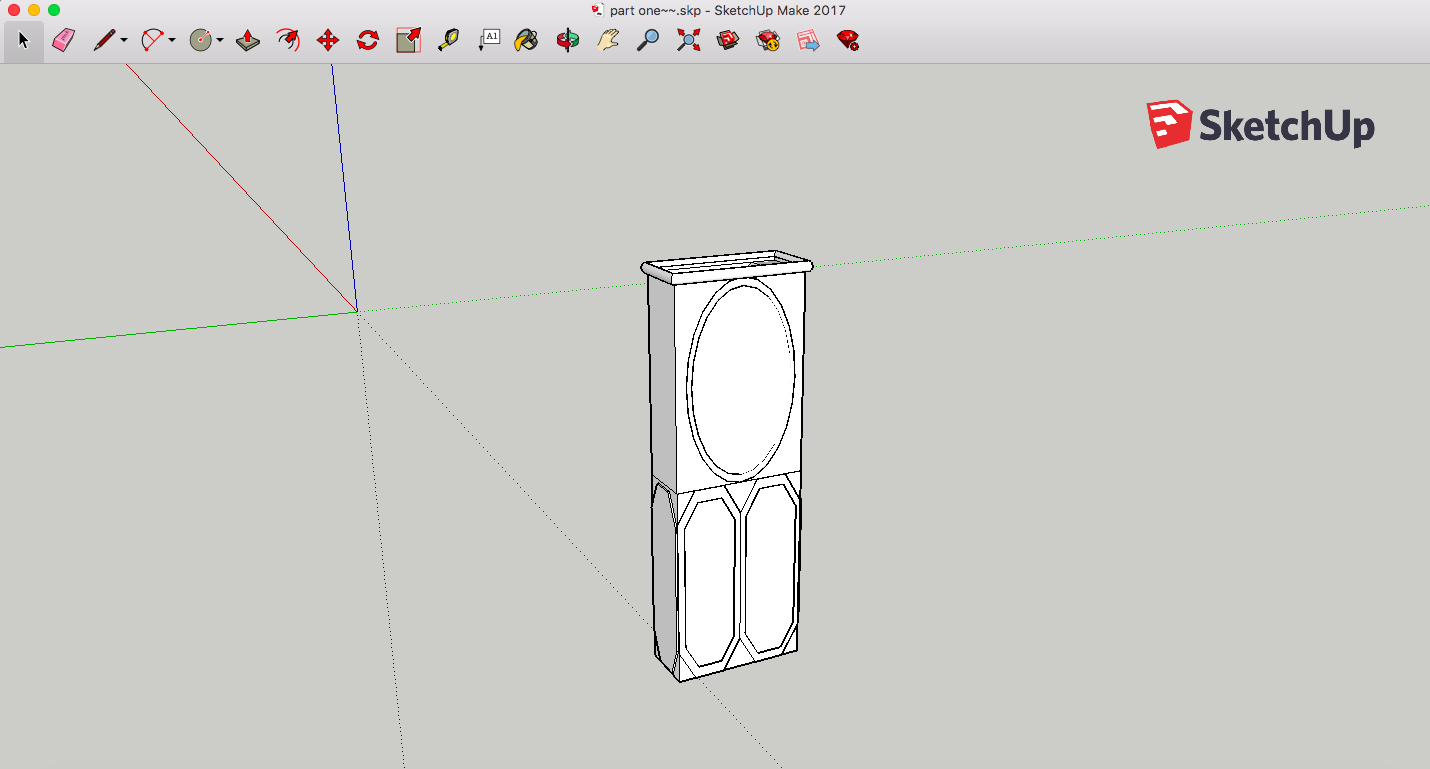Select the Move tool
The height and width of the screenshot is (769, 1430).
(327, 40)
